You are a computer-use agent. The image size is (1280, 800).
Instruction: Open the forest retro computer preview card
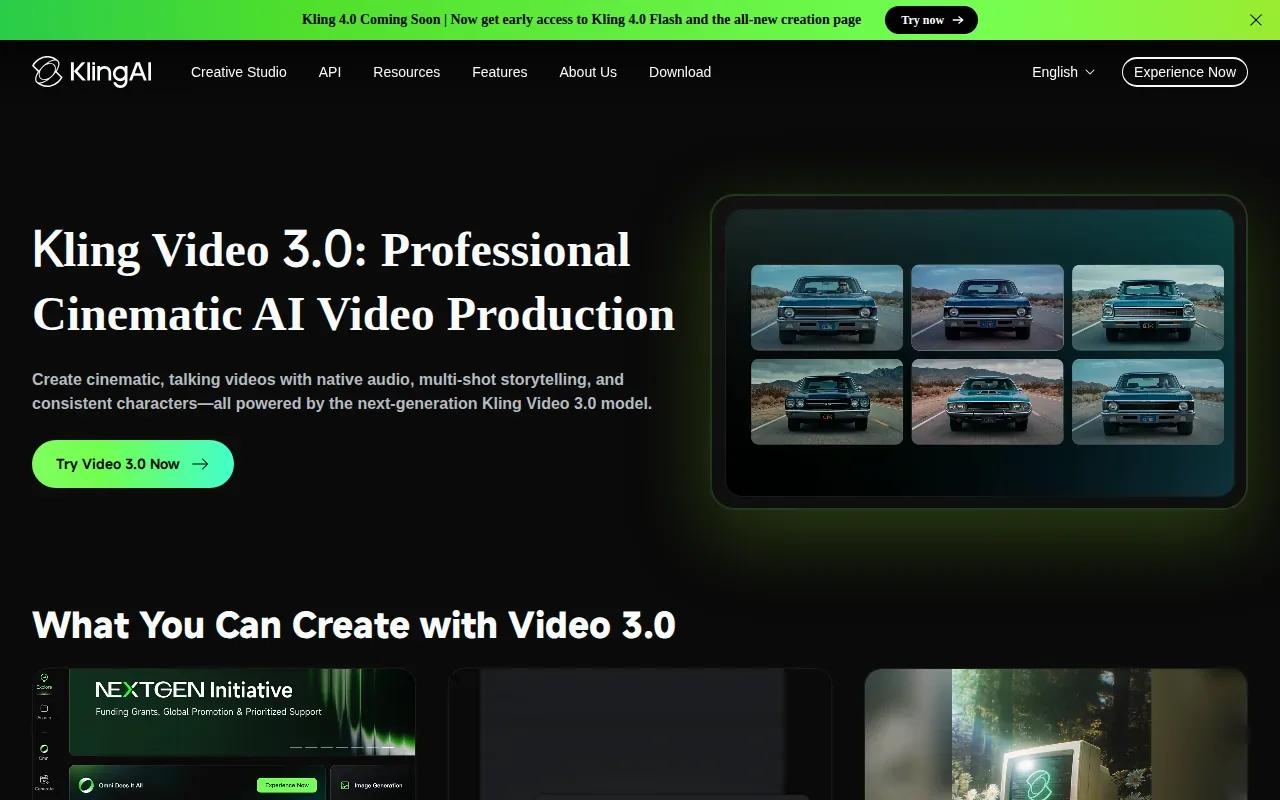1056,734
